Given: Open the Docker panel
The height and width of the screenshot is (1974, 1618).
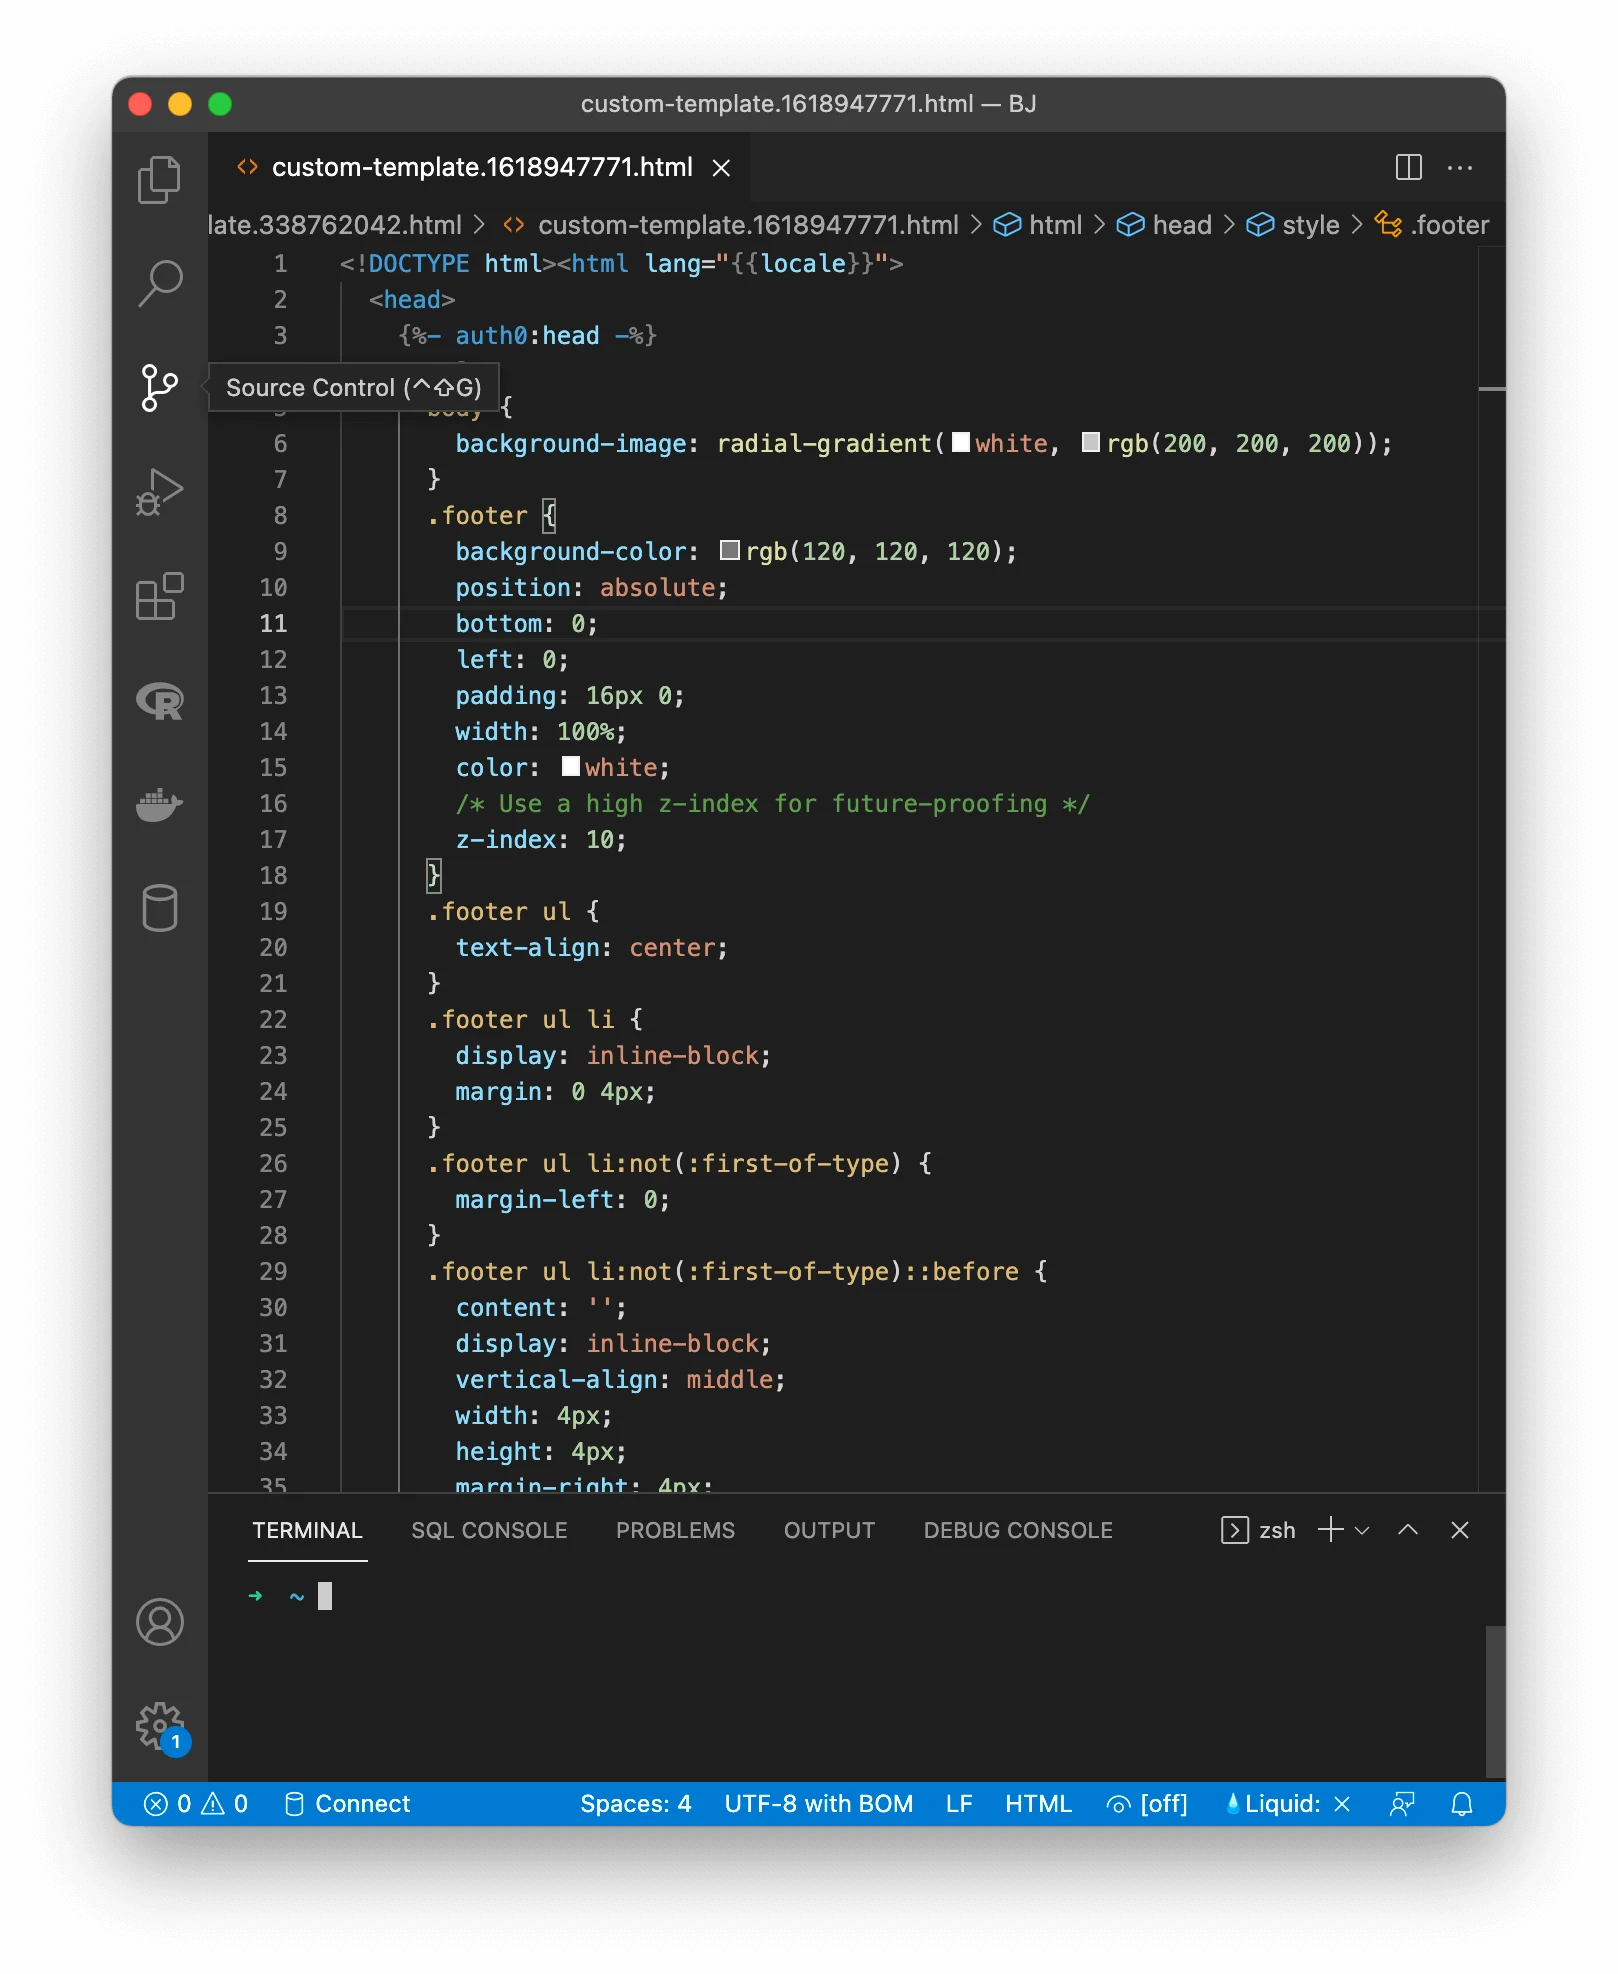Looking at the screenshot, I should coord(159,805).
